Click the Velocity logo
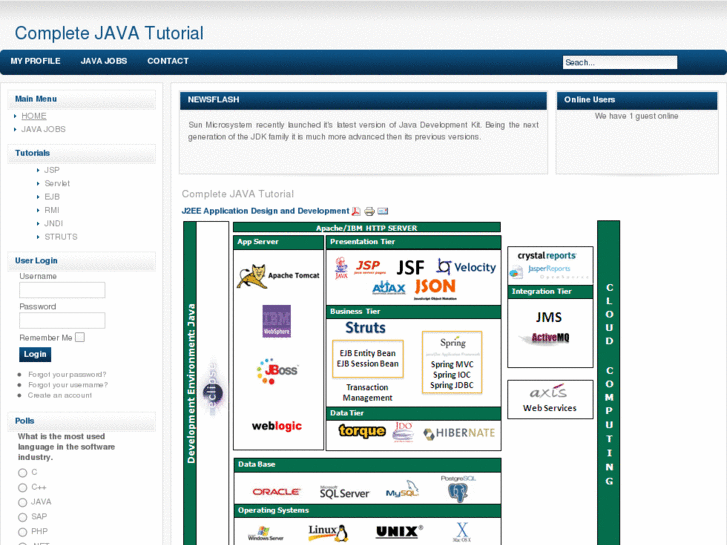 pyautogui.click(x=466, y=267)
